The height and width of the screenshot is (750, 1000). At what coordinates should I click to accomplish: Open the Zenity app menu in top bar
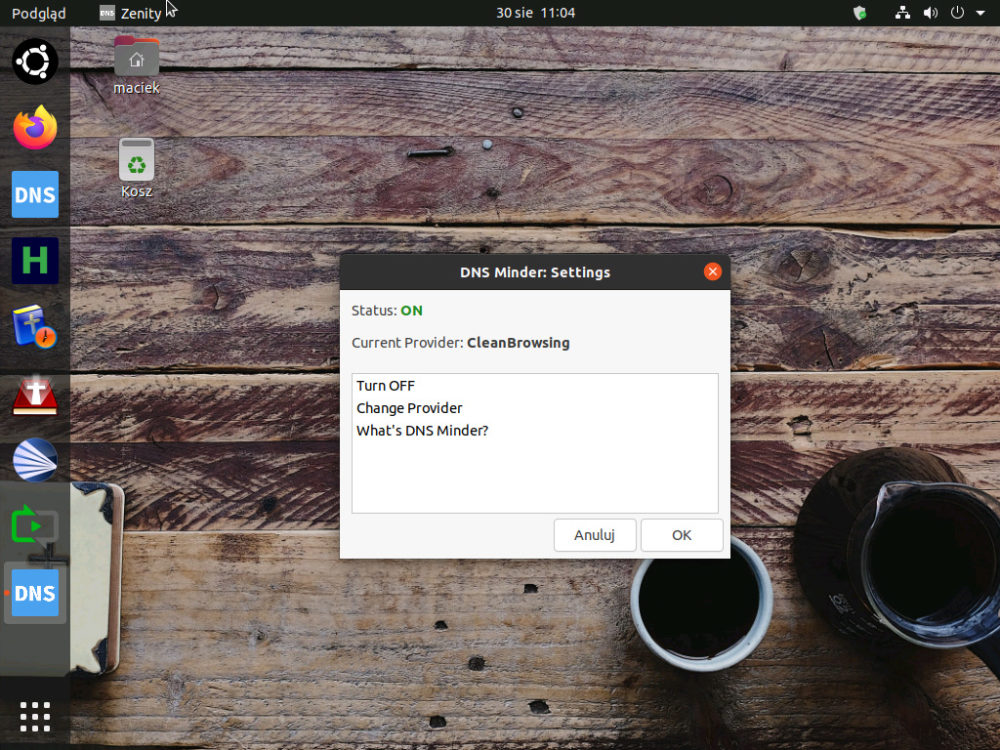pos(131,13)
